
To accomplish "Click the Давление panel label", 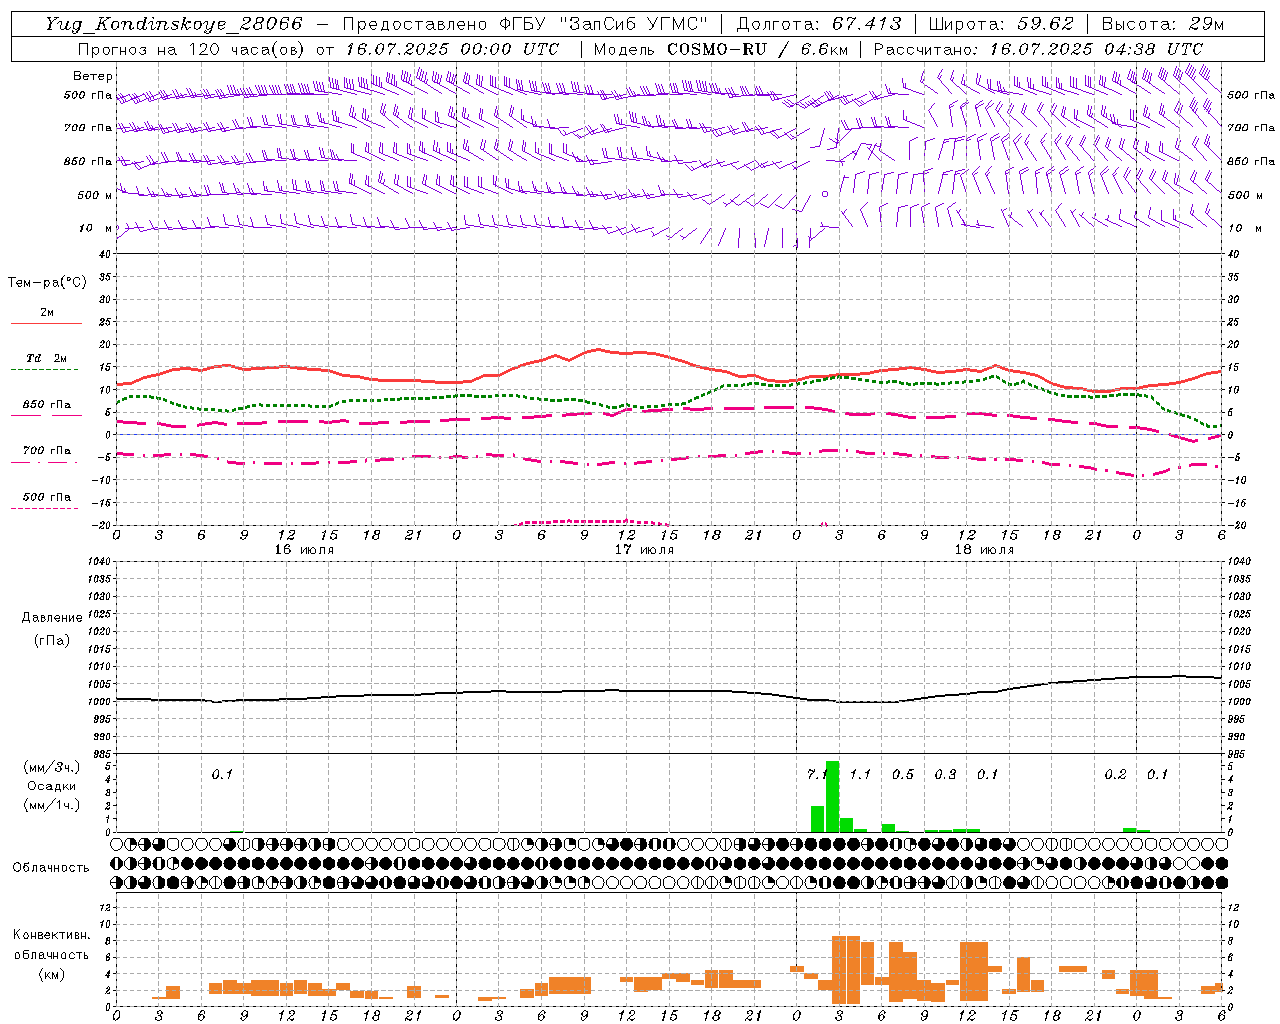I will (52, 618).
